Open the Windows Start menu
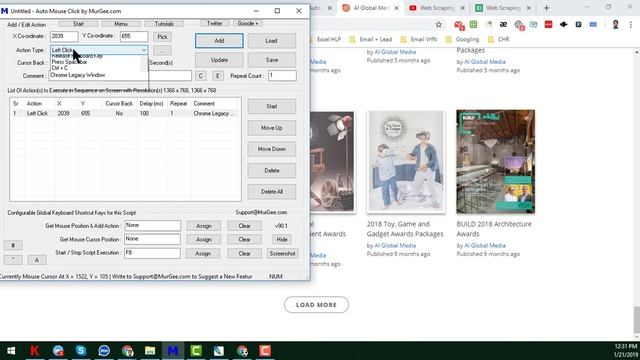640x360 pixels. coord(11,351)
